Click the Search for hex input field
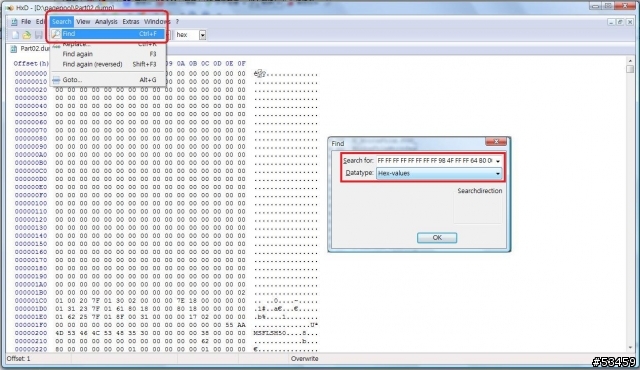Screen dimensions: 640x370 tap(435, 161)
